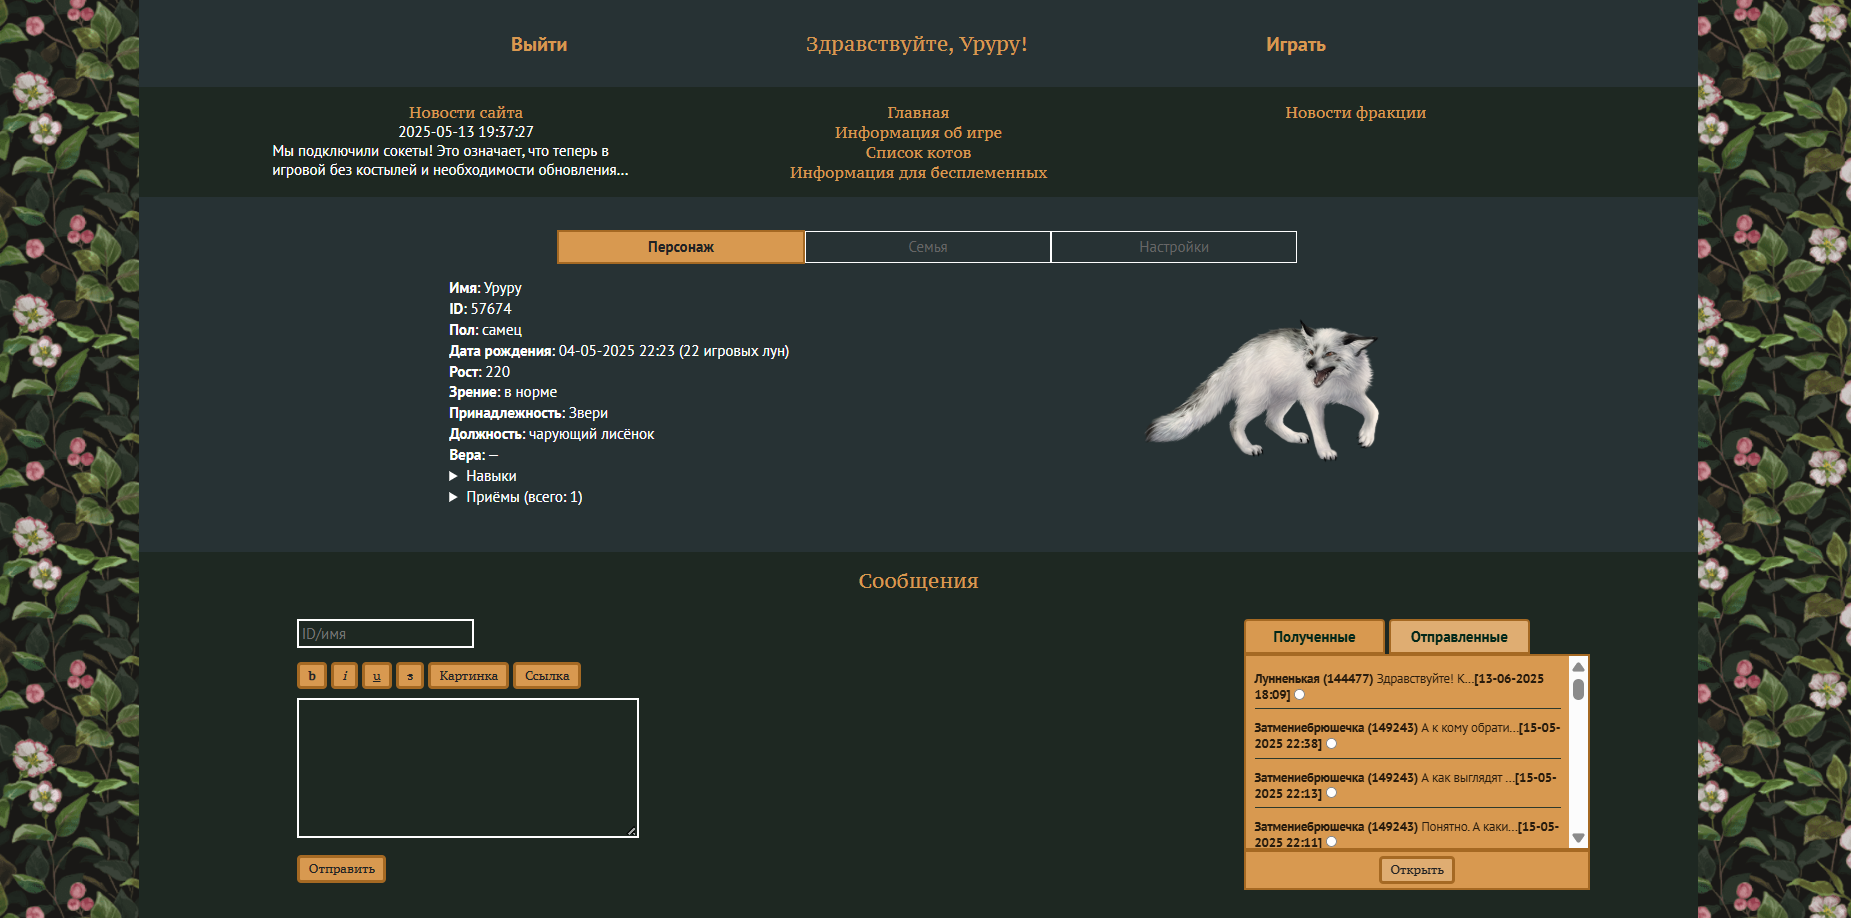Show the Отправленные messages tab
The height and width of the screenshot is (918, 1851).
pos(1458,637)
